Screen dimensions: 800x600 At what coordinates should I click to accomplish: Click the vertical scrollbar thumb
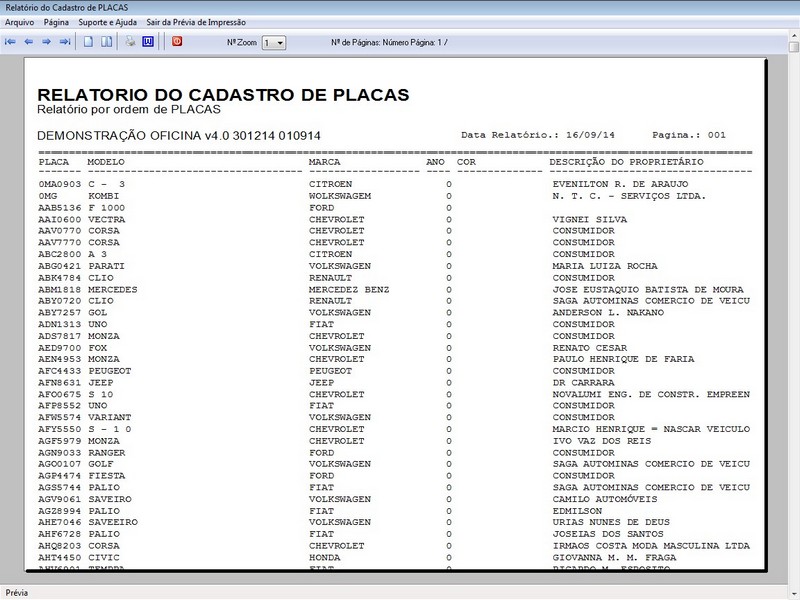coord(794,47)
